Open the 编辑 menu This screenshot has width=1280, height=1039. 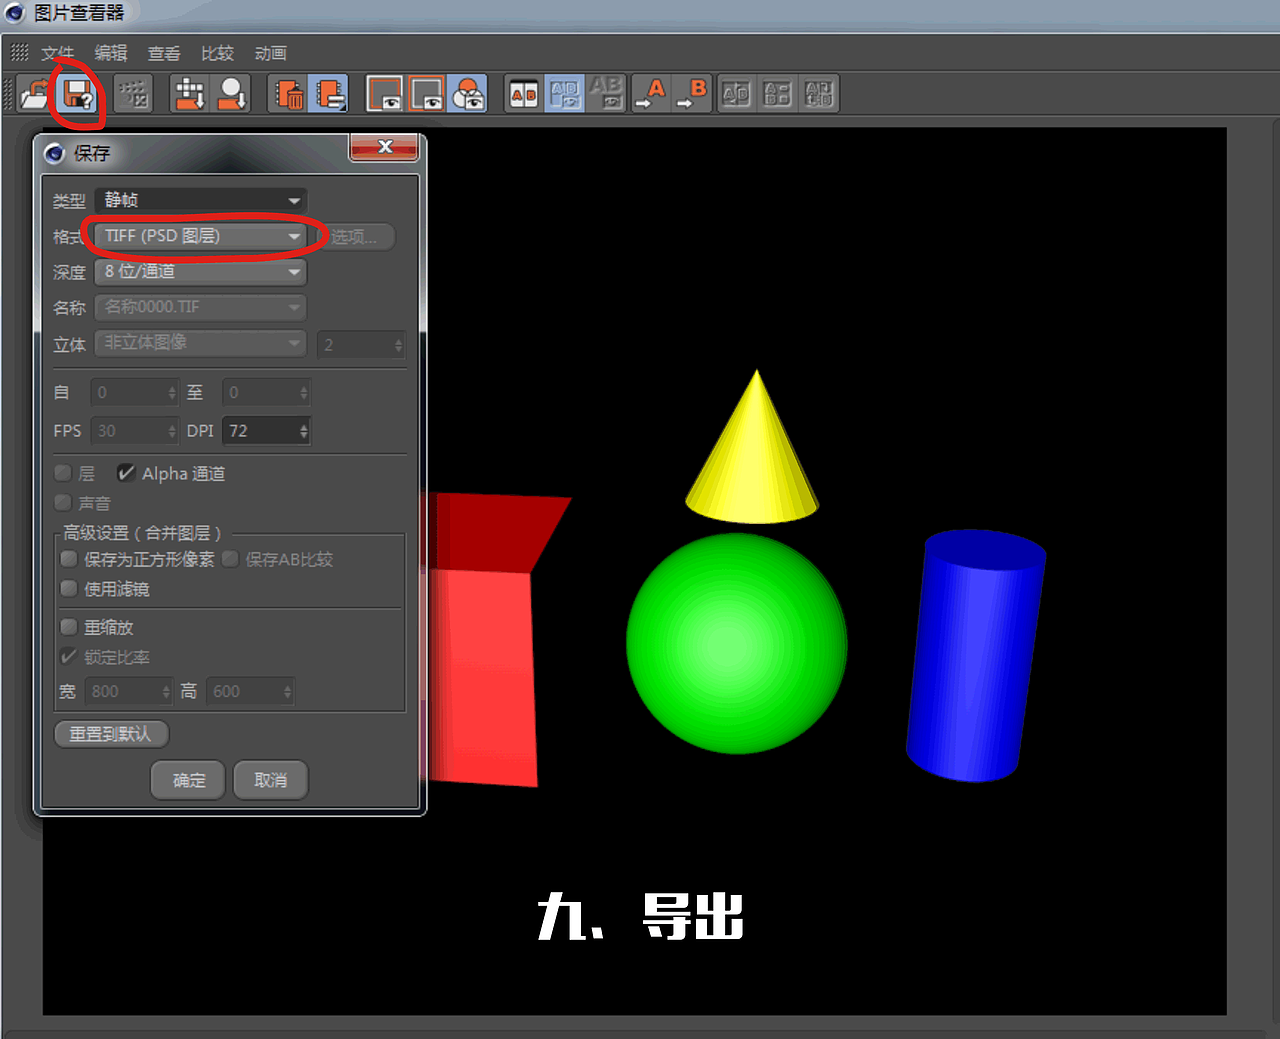point(111,53)
